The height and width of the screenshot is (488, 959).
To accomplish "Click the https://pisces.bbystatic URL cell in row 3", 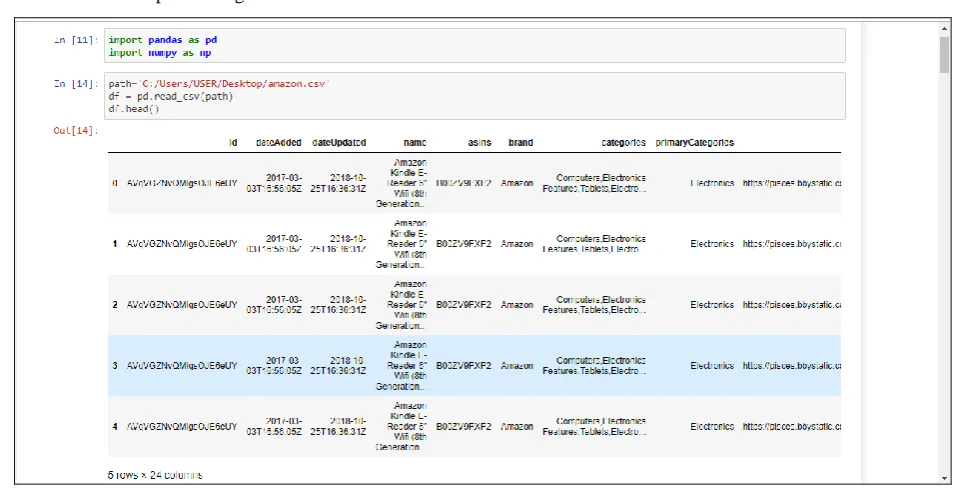I will point(792,366).
